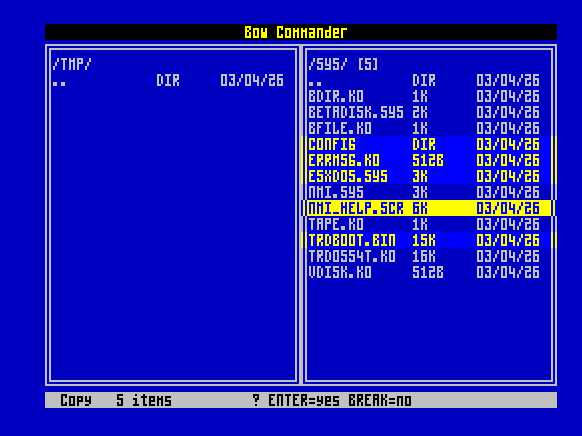Screen dimensions: 582x436
Task: Click the BFILE.KO file name
Action: [340, 128]
